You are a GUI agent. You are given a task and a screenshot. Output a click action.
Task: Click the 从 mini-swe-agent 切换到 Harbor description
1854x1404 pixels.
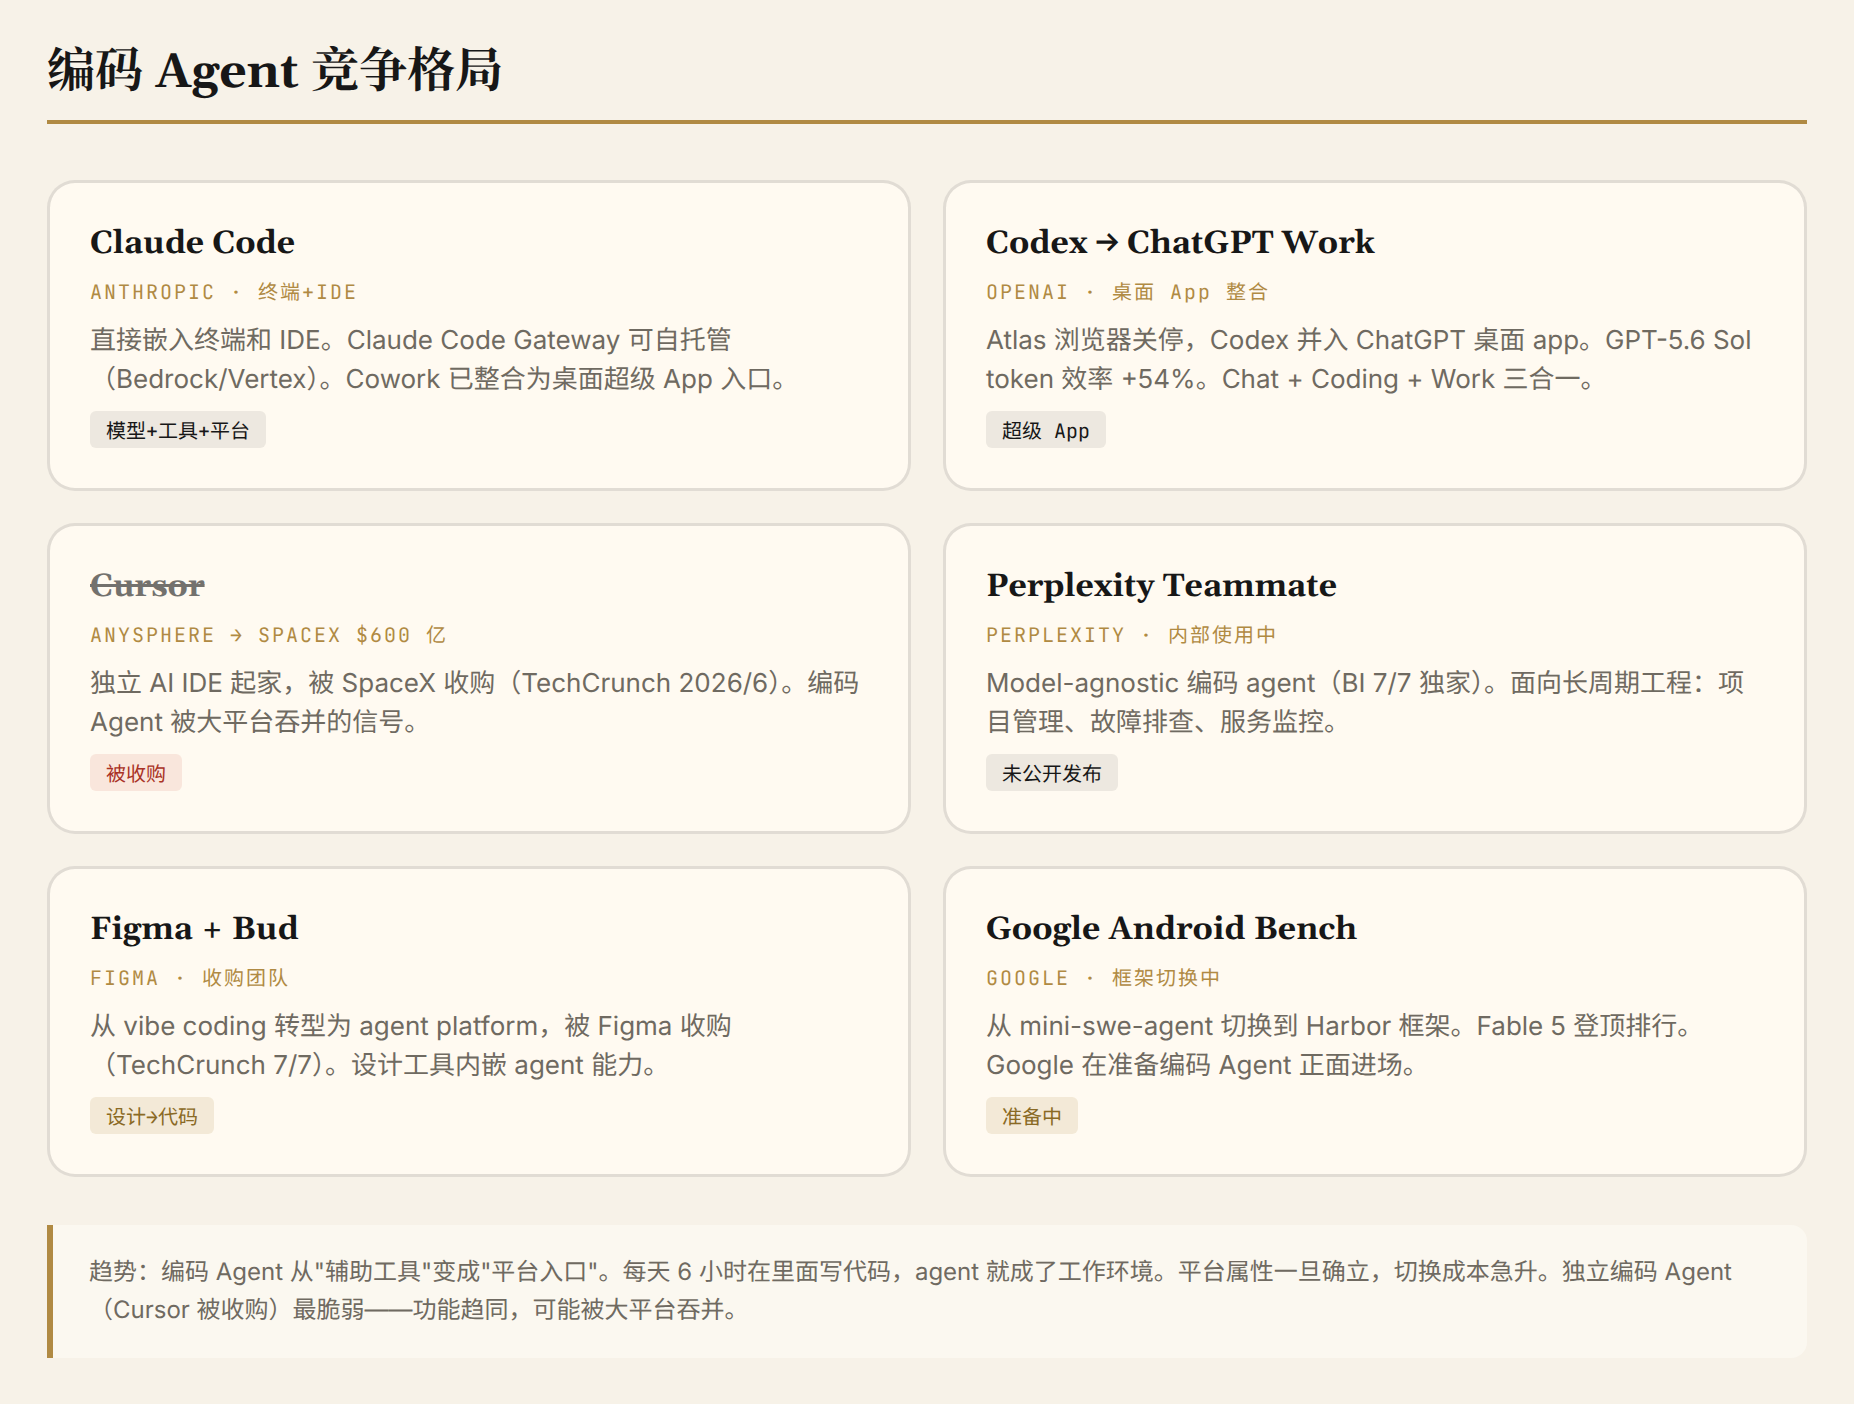click(1339, 1046)
